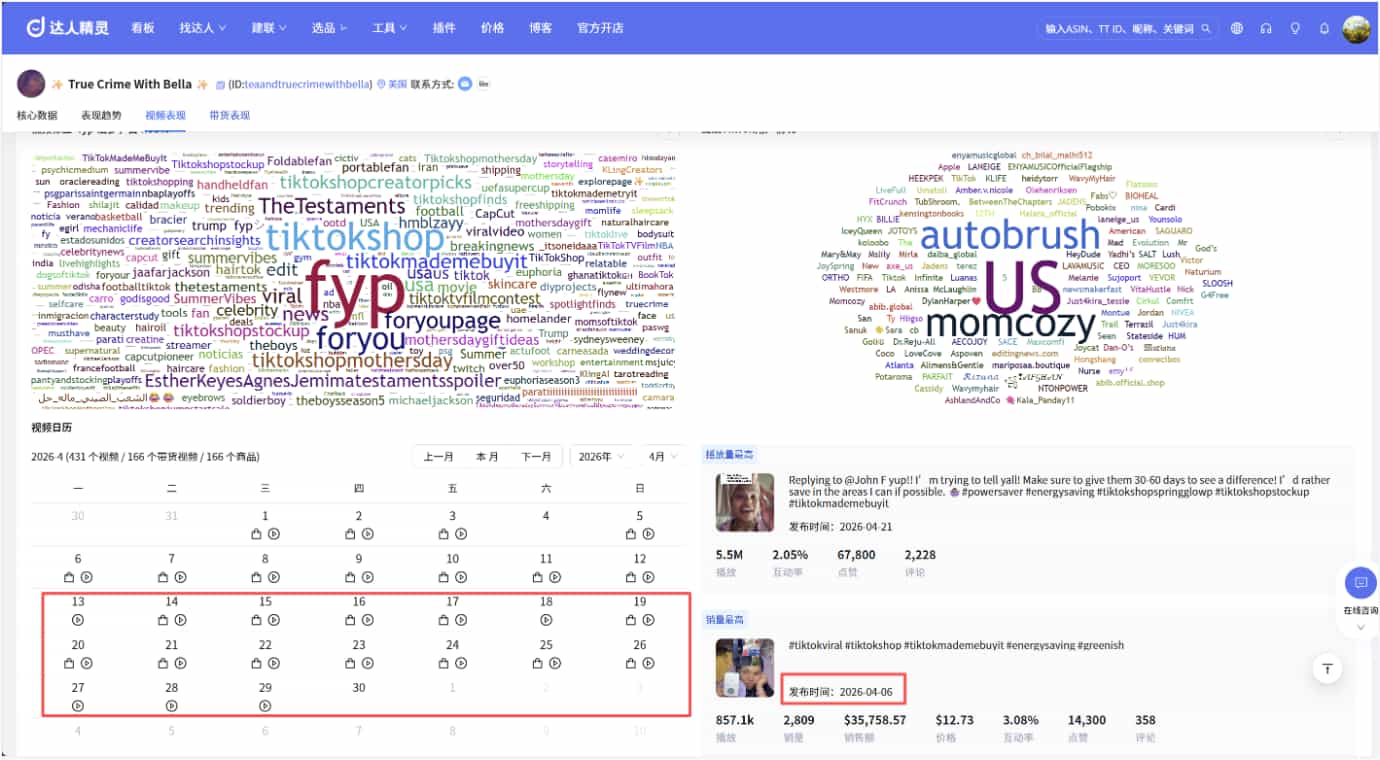Viewport: 1380px width, 760px height.
Task: Click the play icon under April 7
Action: [x=180, y=577]
